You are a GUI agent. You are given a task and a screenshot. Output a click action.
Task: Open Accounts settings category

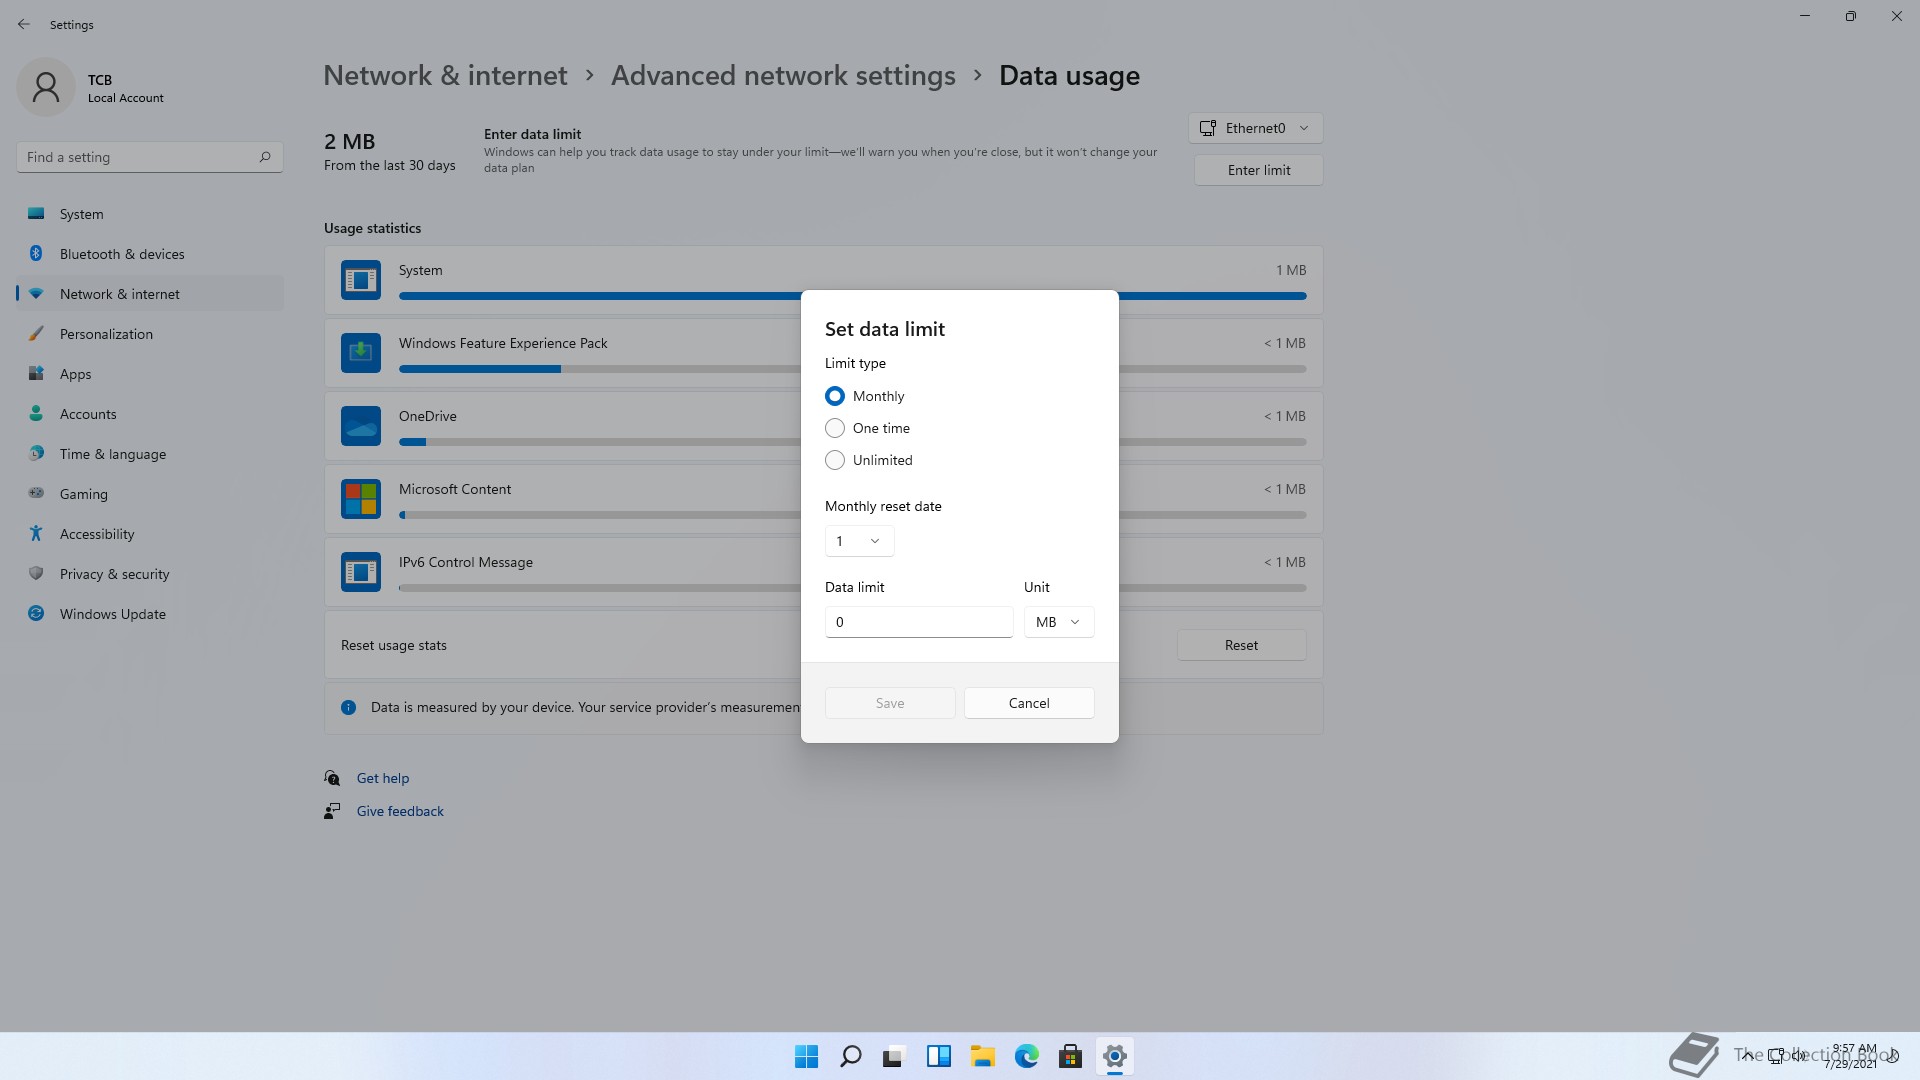click(x=150, y=414)
